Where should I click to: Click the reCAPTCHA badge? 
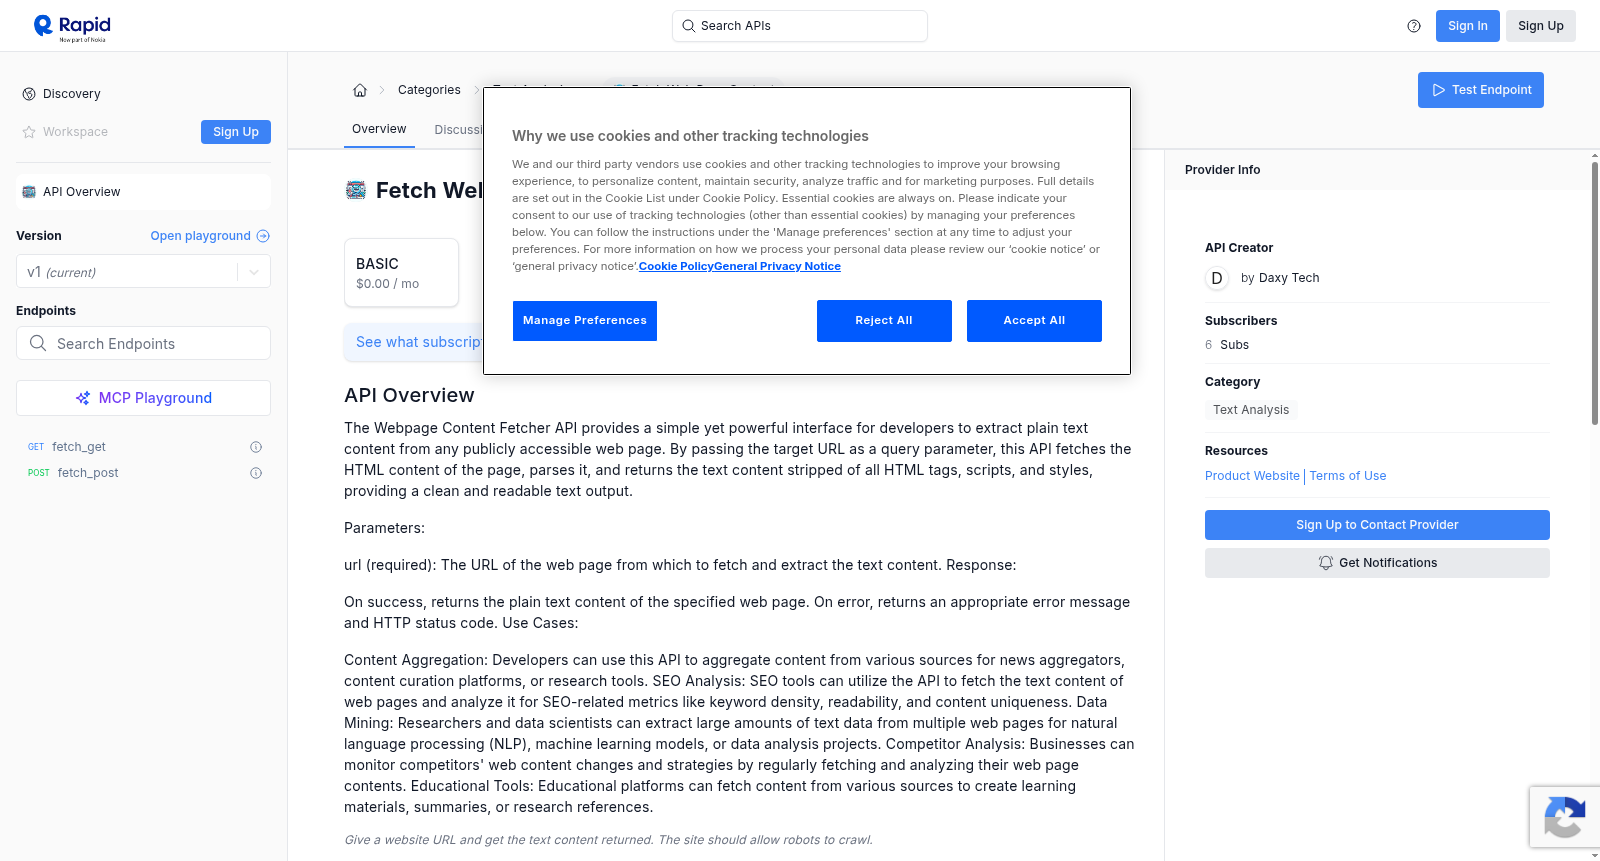coord(1564,817)
